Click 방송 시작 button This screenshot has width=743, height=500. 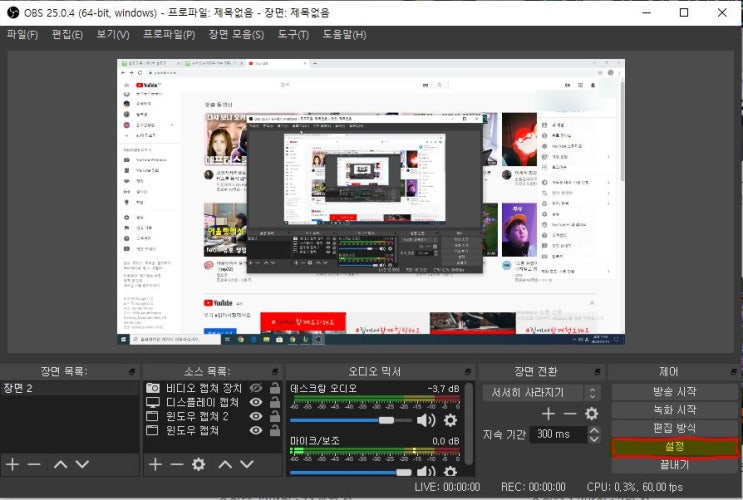point(674,391)
